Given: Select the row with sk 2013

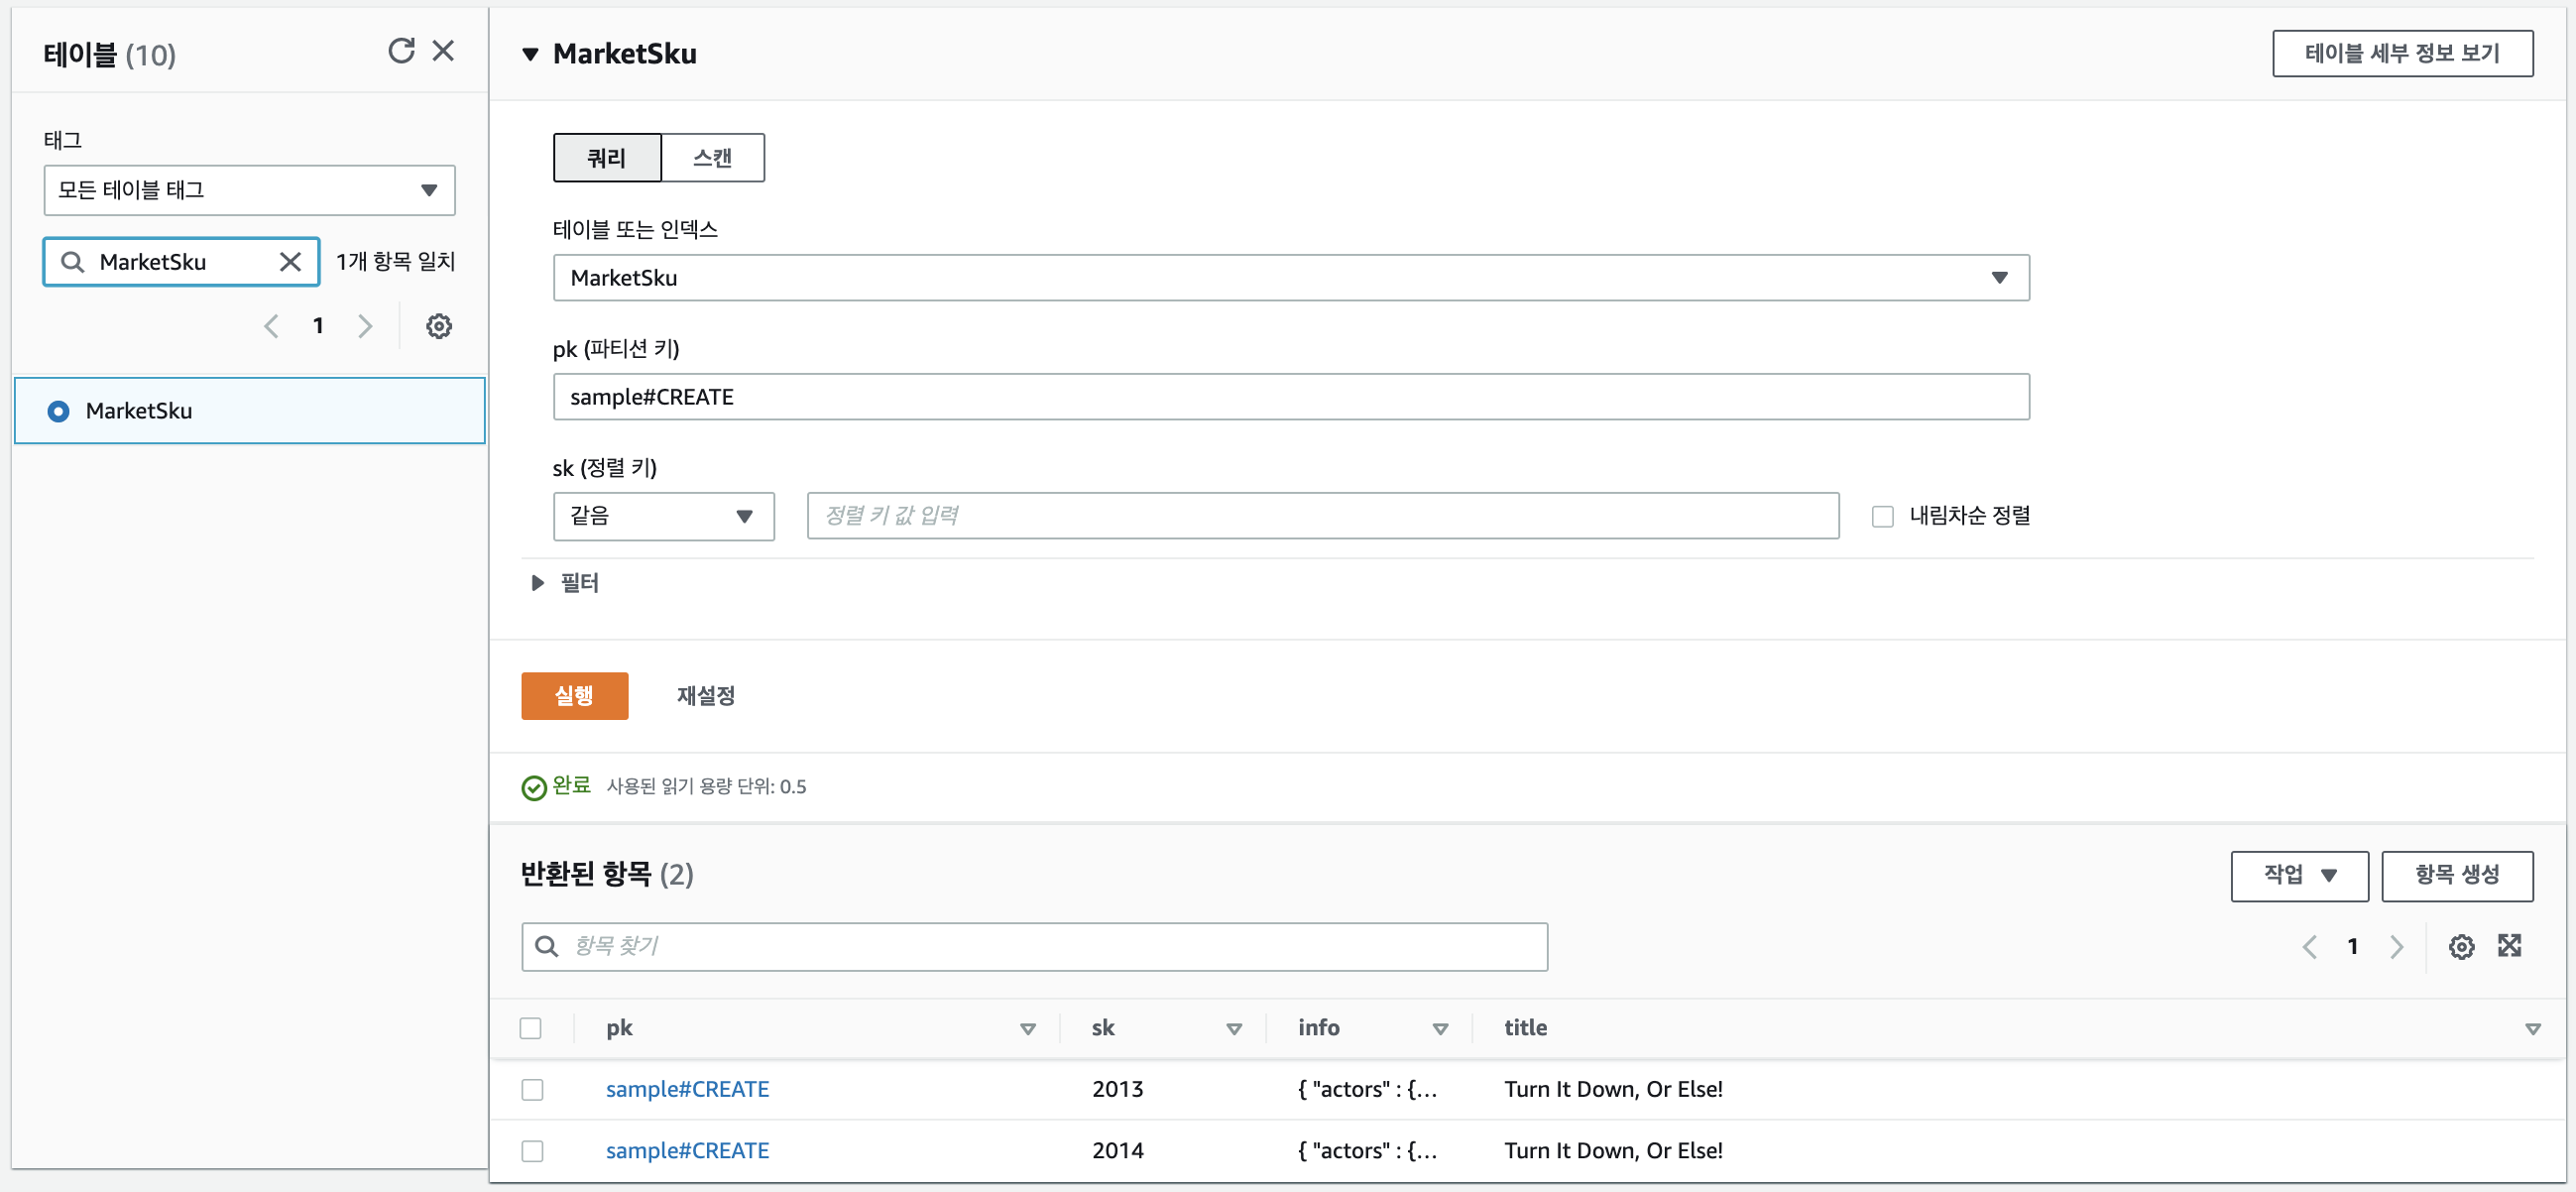Looking at the screenshot, I should pyautogui.click(x=532, y=1089).
